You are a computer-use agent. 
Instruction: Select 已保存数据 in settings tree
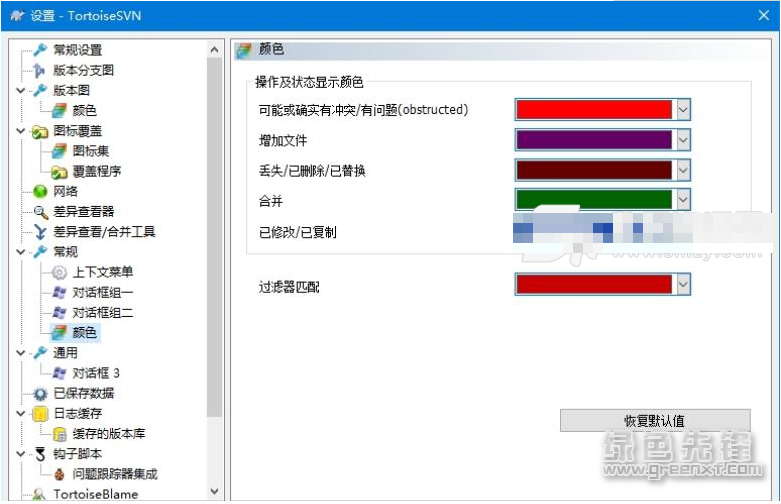[x=84, y=393]
